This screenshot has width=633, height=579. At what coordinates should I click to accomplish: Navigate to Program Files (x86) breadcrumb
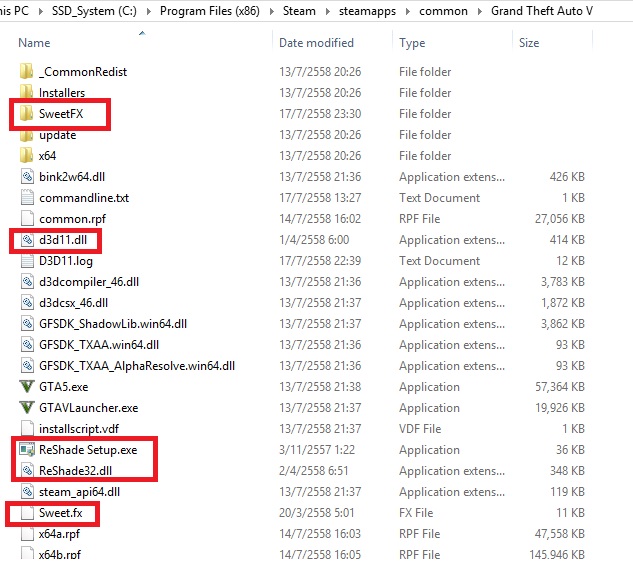point(210,11)
